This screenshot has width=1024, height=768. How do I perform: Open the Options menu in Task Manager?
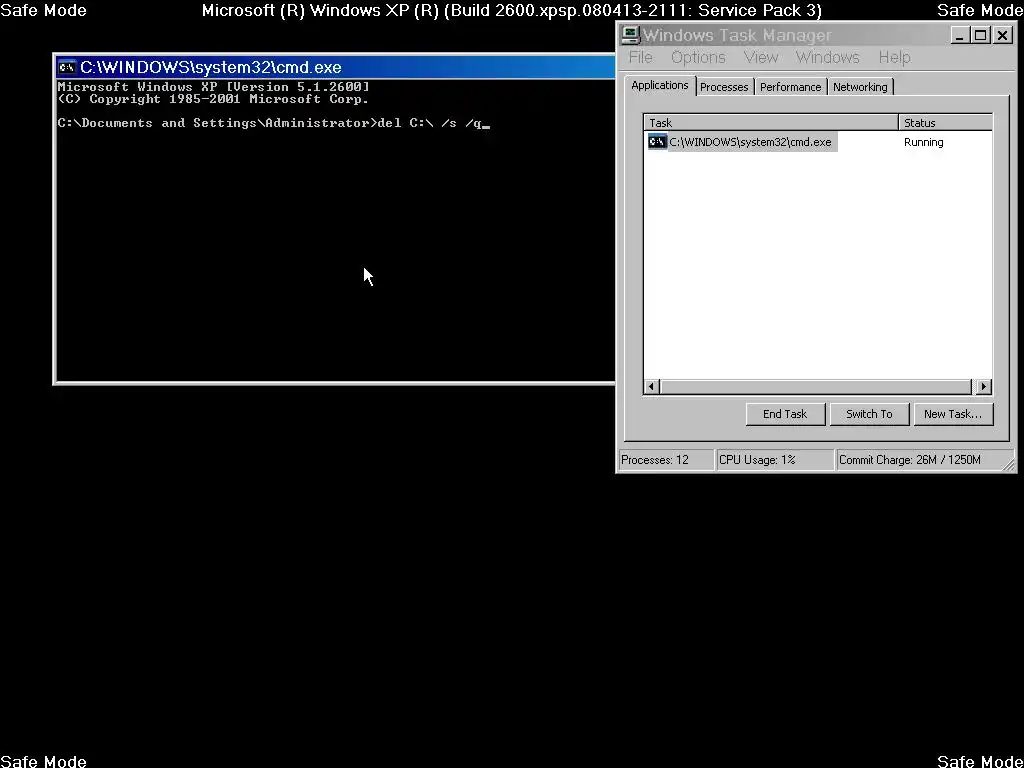[698, 57]
